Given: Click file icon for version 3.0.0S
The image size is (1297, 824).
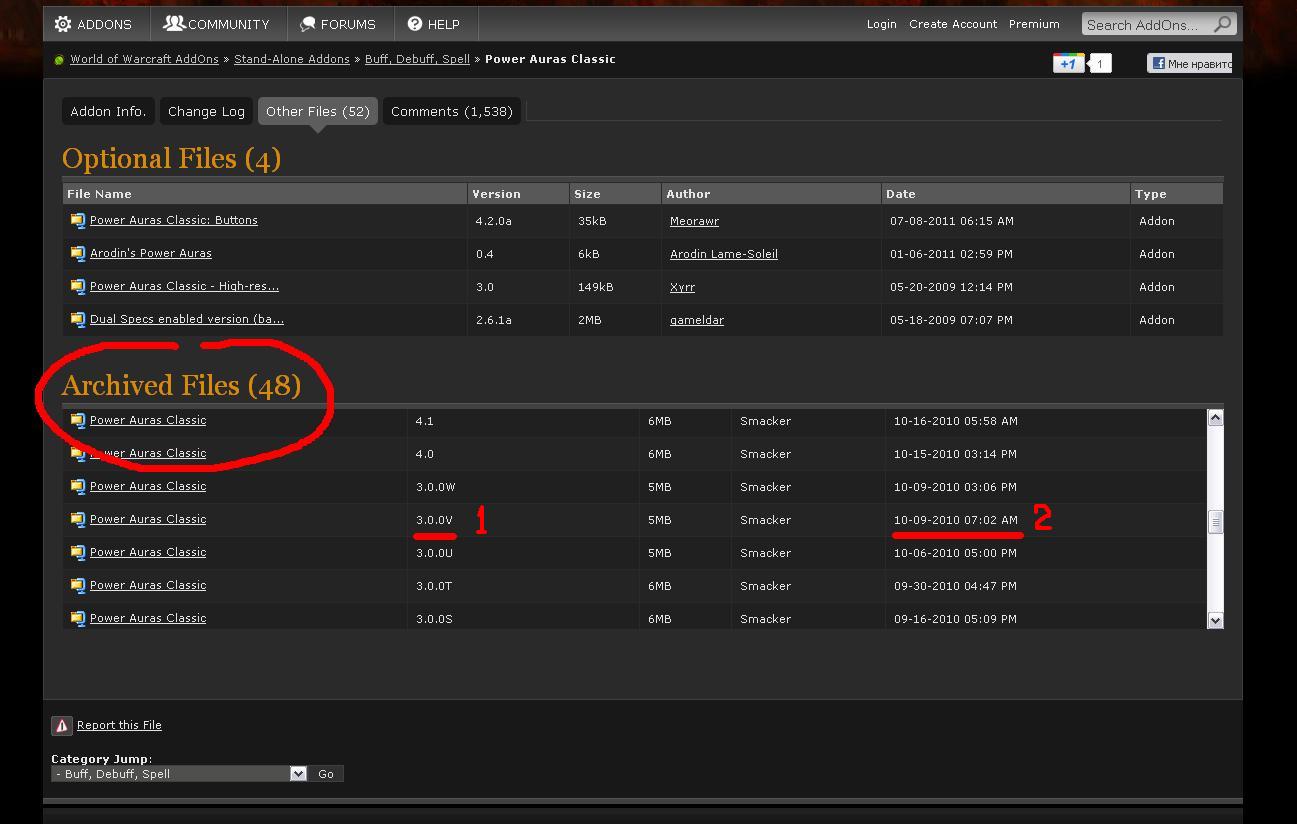Looking at the screenshot, I should point(77,619).
